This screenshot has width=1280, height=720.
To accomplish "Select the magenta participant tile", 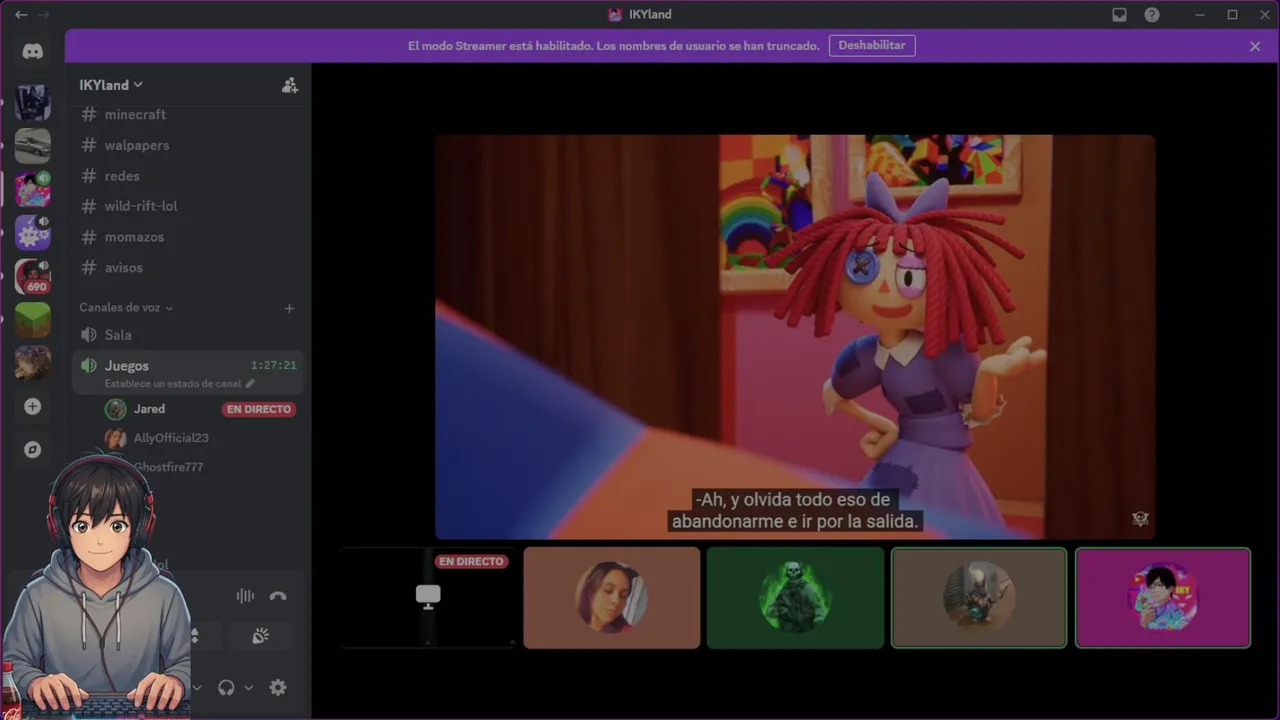I will pos(1163,597).
